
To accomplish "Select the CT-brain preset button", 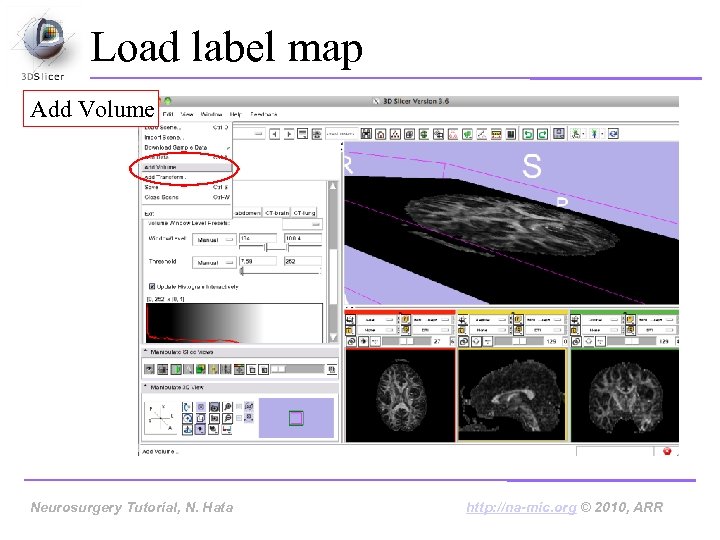I will pyautogui.click(x=277, y=213).
